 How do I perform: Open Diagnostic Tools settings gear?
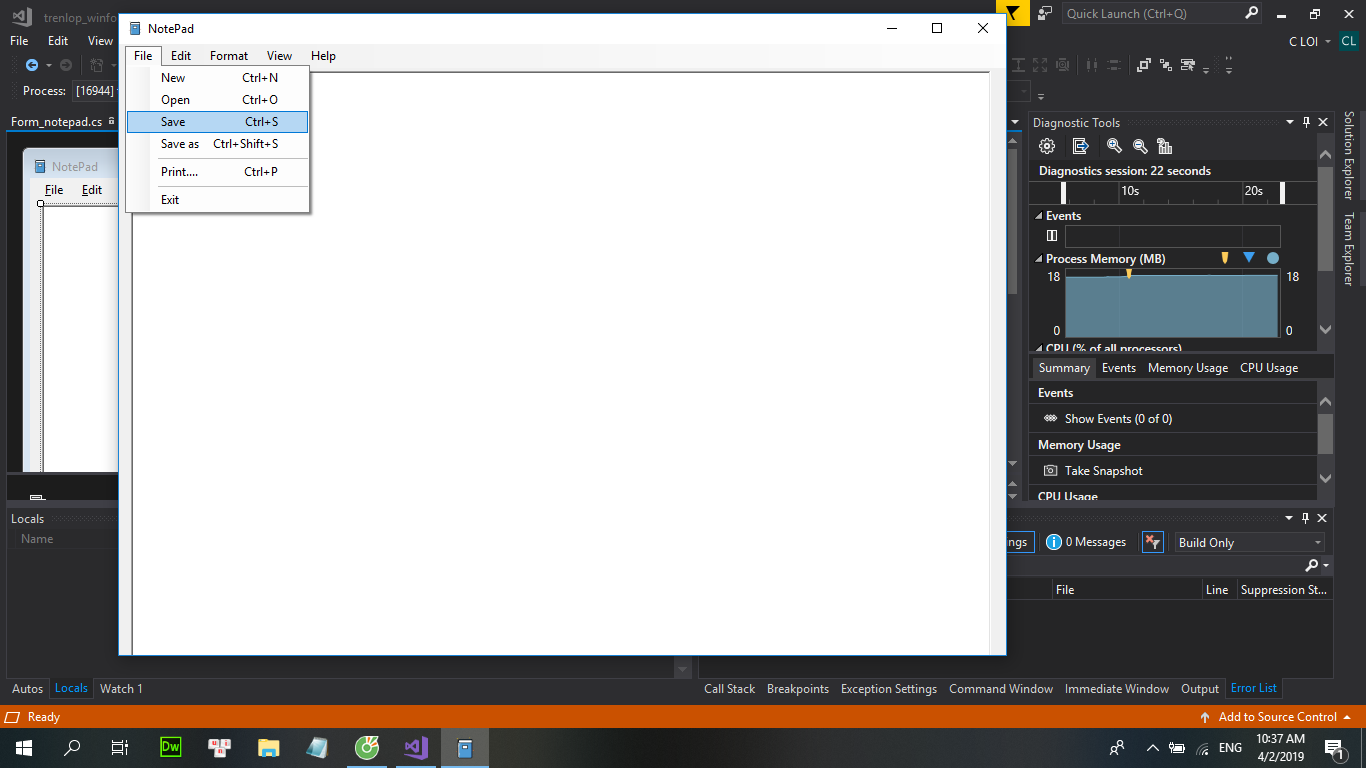[1047, 146]
